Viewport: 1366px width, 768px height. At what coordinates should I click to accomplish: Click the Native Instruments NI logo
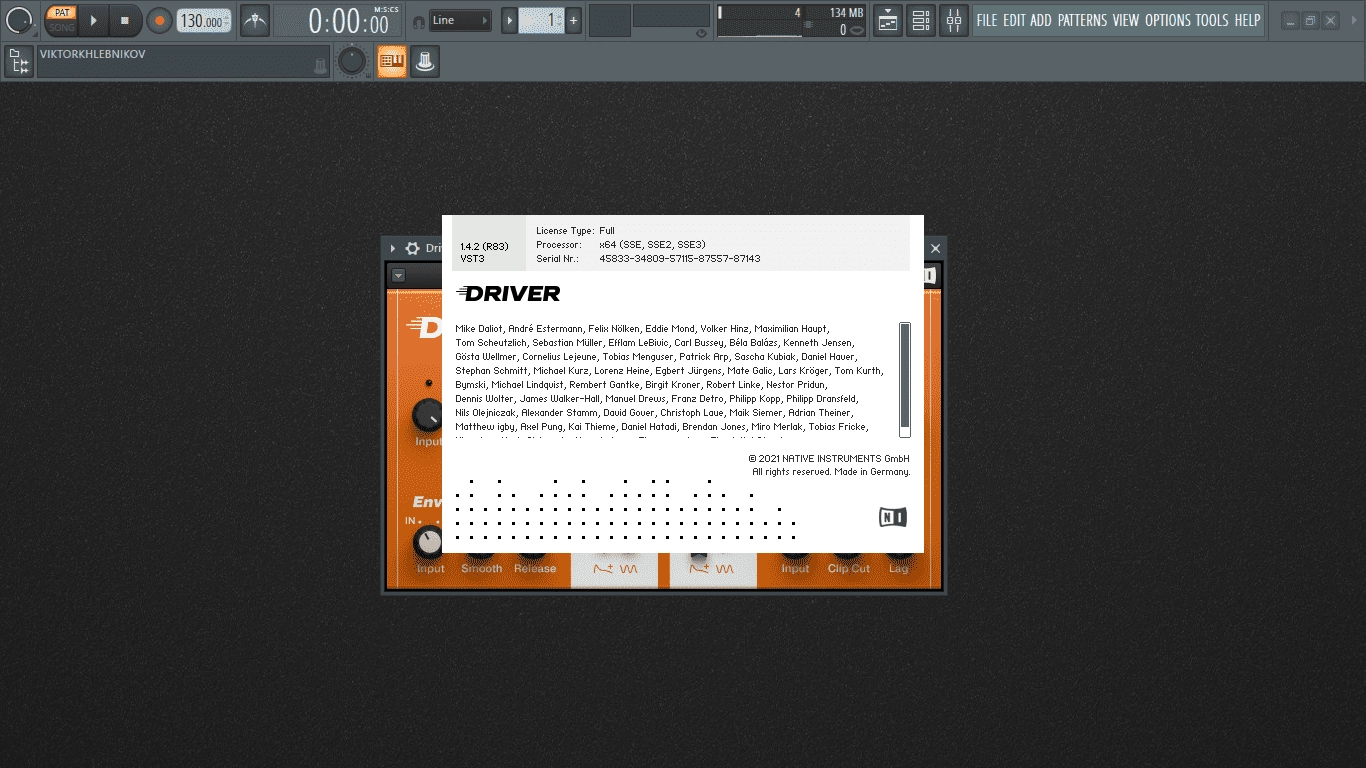click(893, 517)
